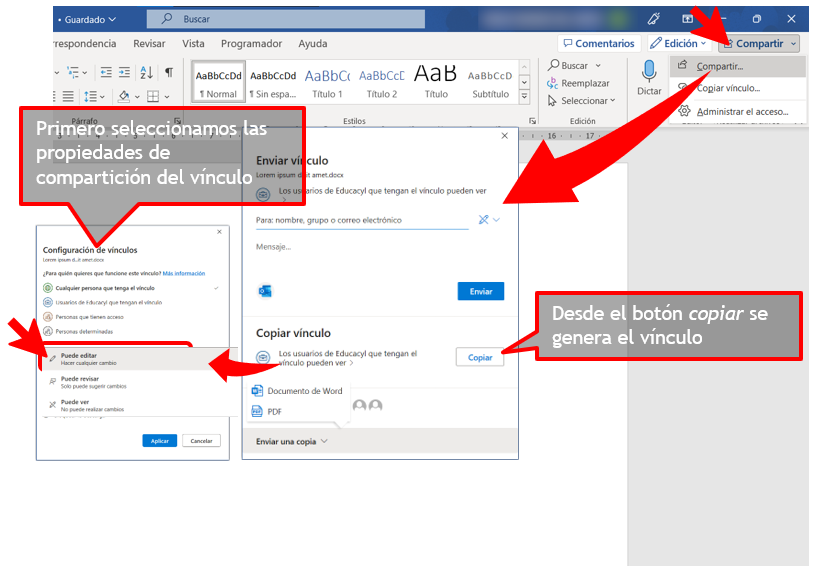Click the globe icon beside Copiar vínculo text

(264, 357)
